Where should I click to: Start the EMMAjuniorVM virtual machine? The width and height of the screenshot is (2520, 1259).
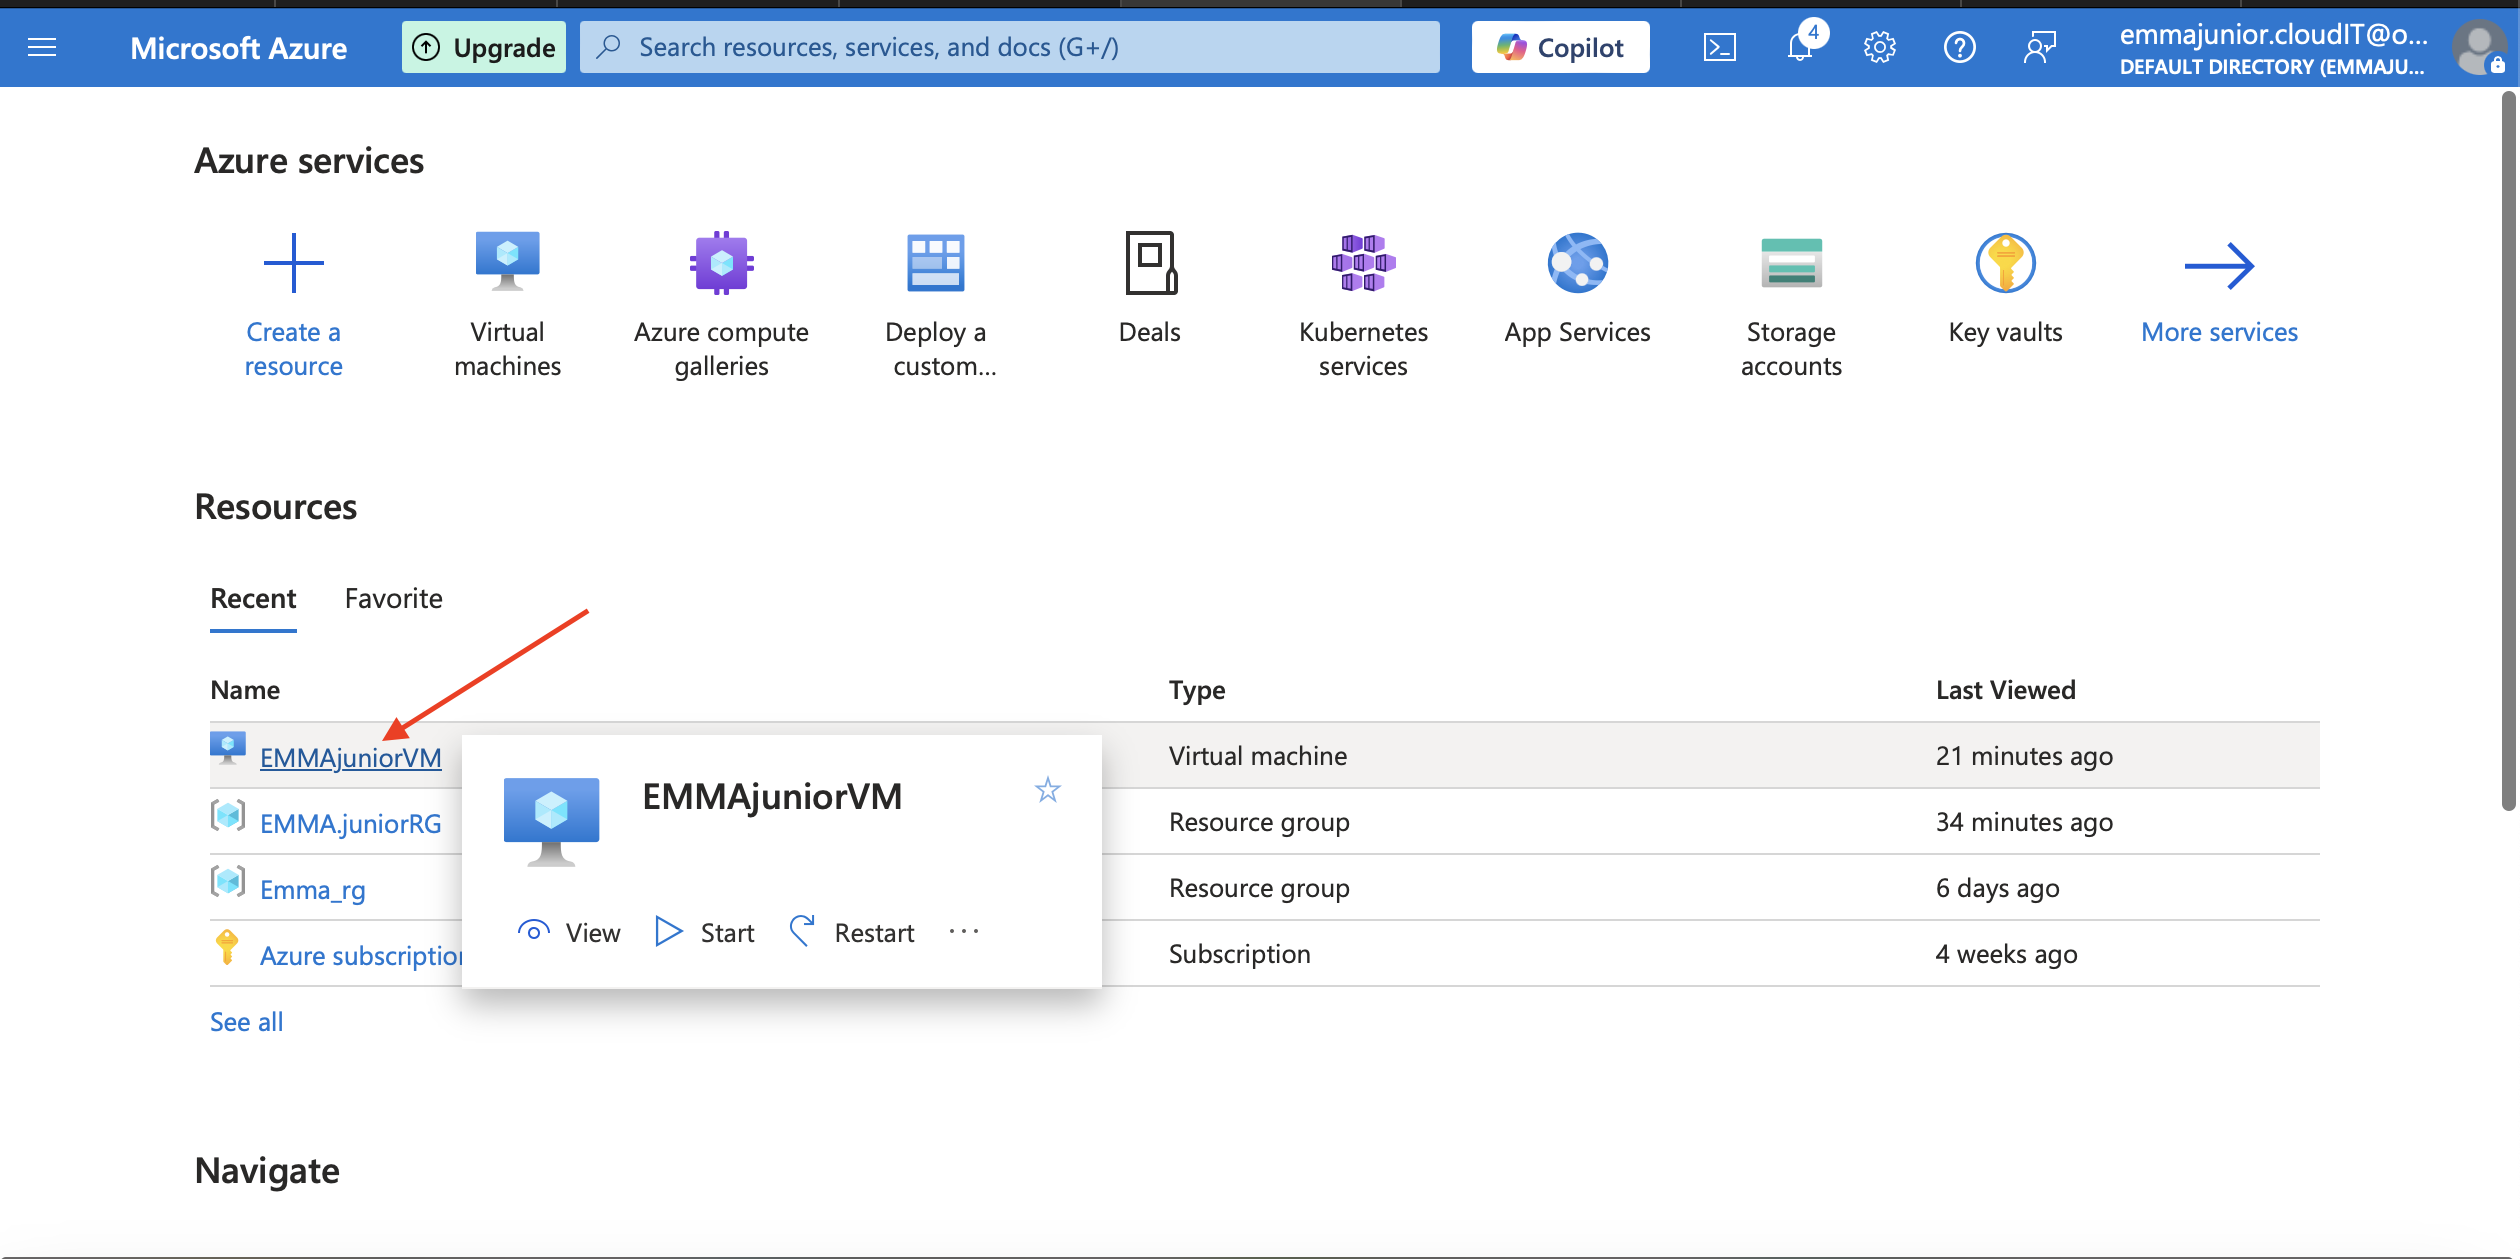click(705, 932)
